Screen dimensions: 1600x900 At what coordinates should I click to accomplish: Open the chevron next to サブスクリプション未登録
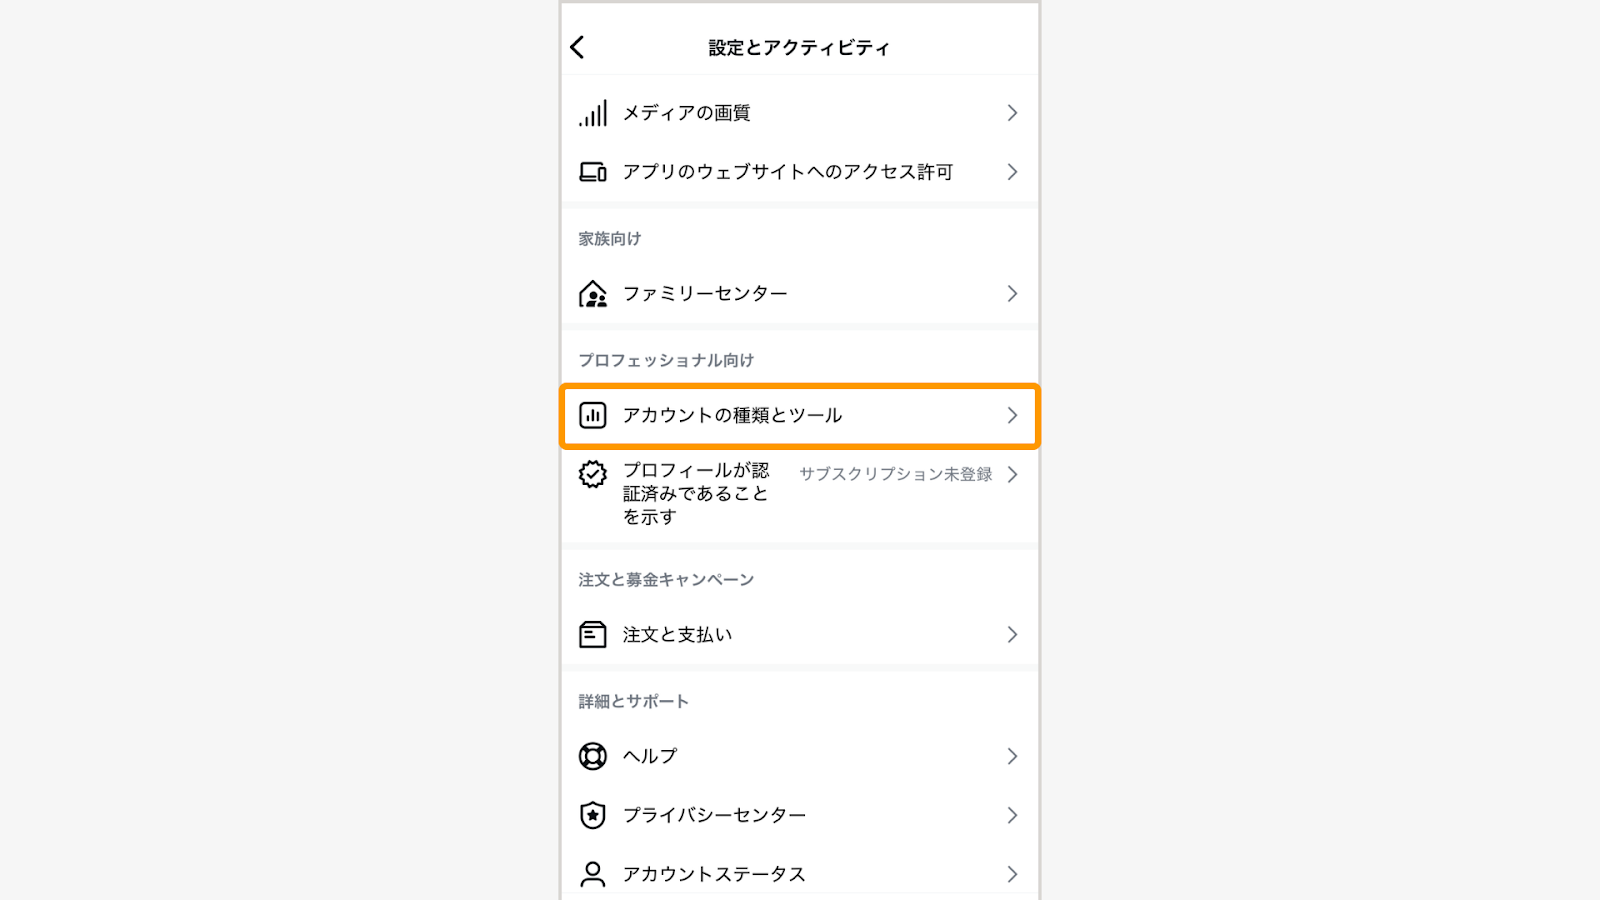coord(1012,474)
